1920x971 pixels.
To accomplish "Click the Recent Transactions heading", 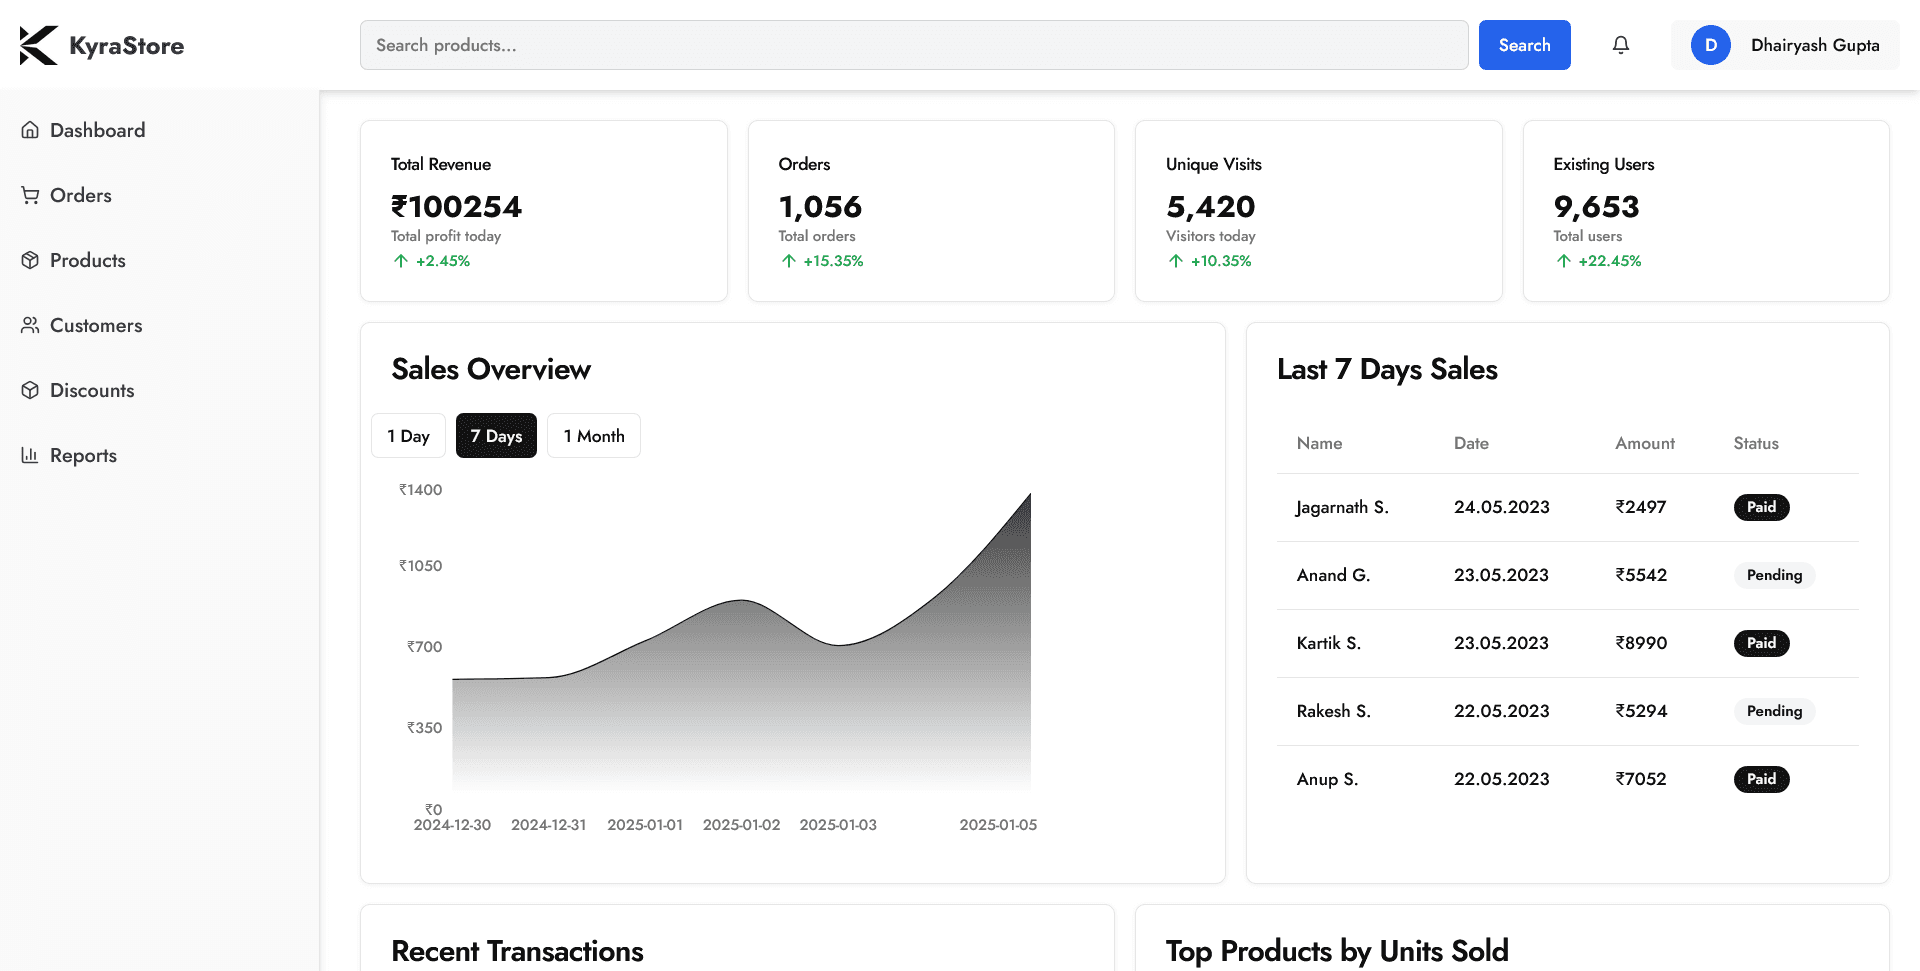I will [517, 951].
